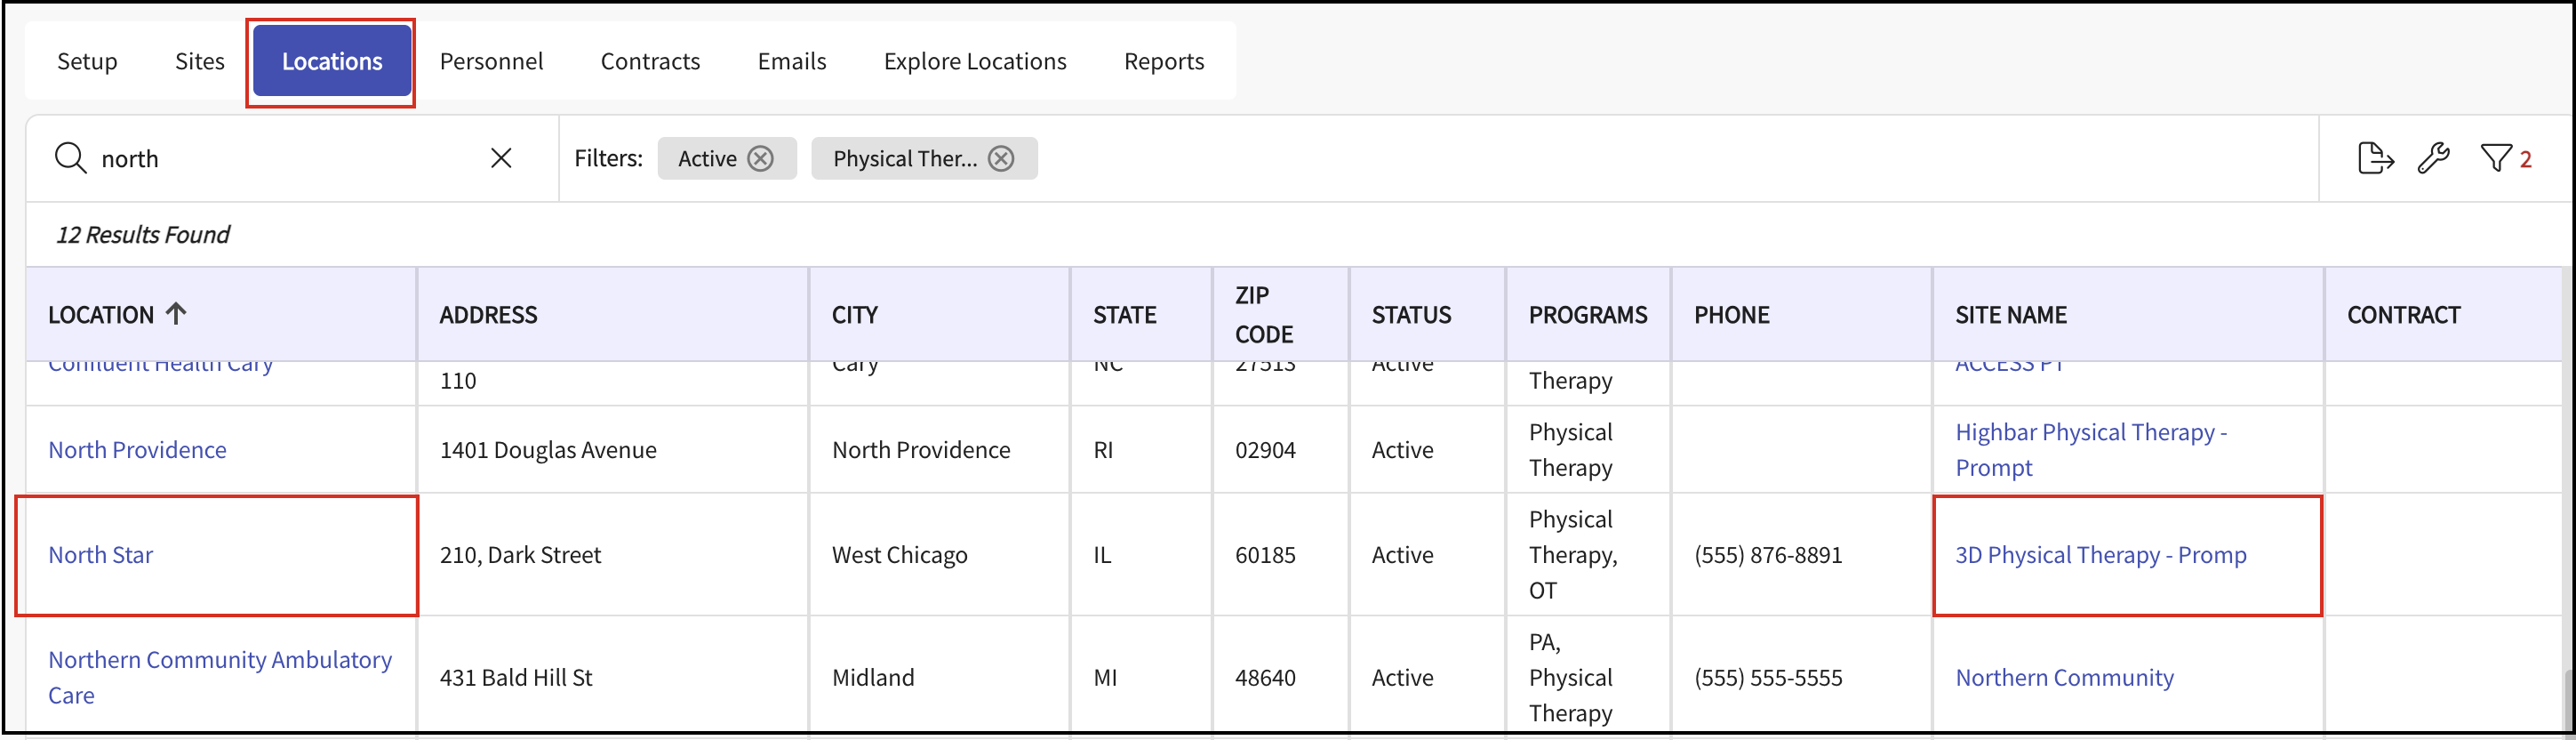The width and height of the screenshot is (2576, 740).
Task: Switch to the Sites tab
Action: 200,61
